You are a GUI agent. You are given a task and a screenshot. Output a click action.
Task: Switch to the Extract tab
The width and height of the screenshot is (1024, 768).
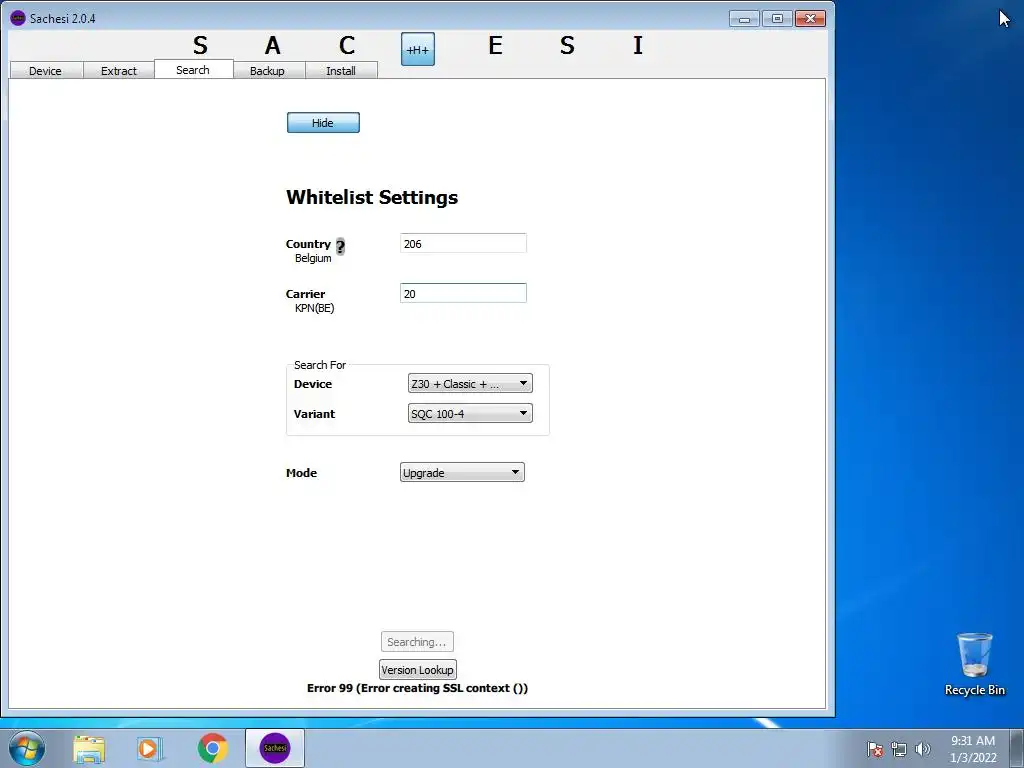point(119,71)
